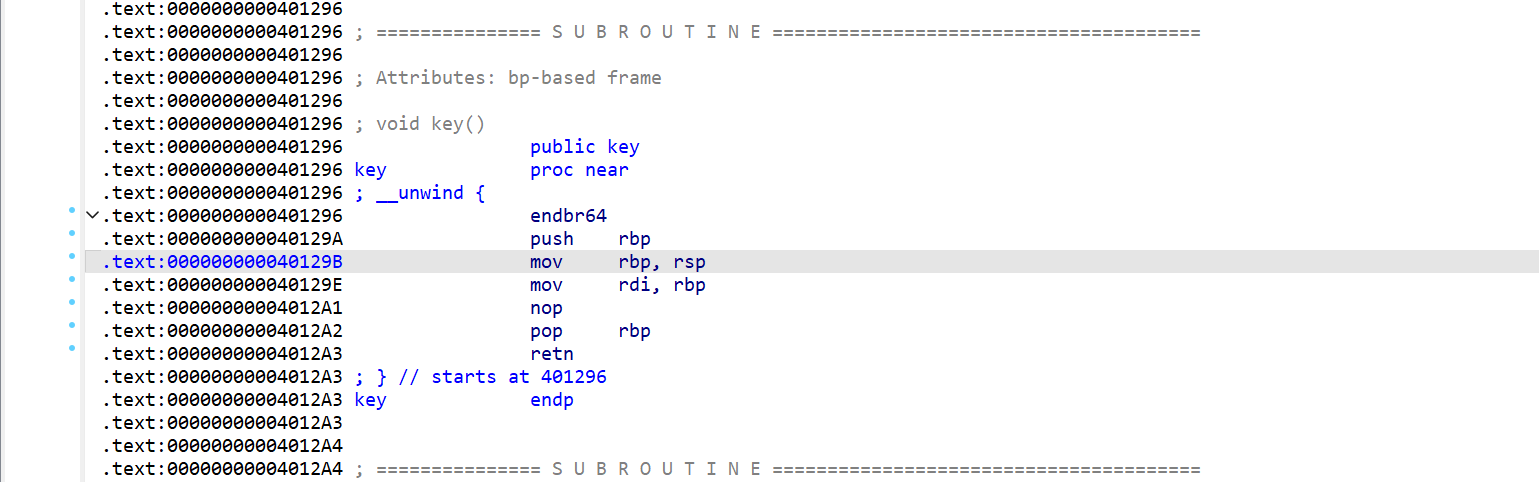Toggle breakpoint dot on the endbr64 line
This screenshot has width=1539, height=482.
click(71, 211)
